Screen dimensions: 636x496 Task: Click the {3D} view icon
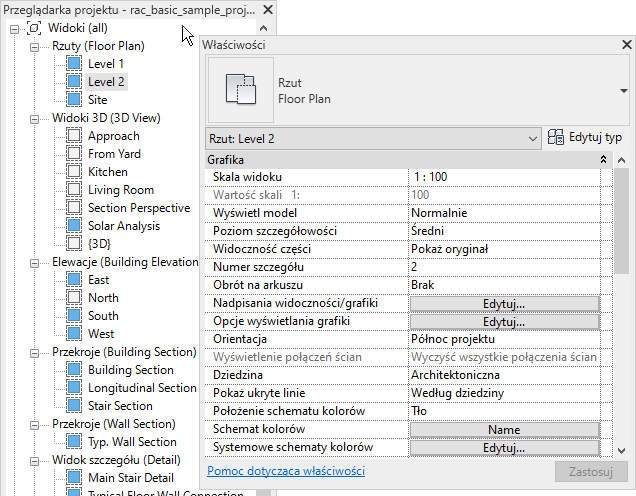(74, 244)
